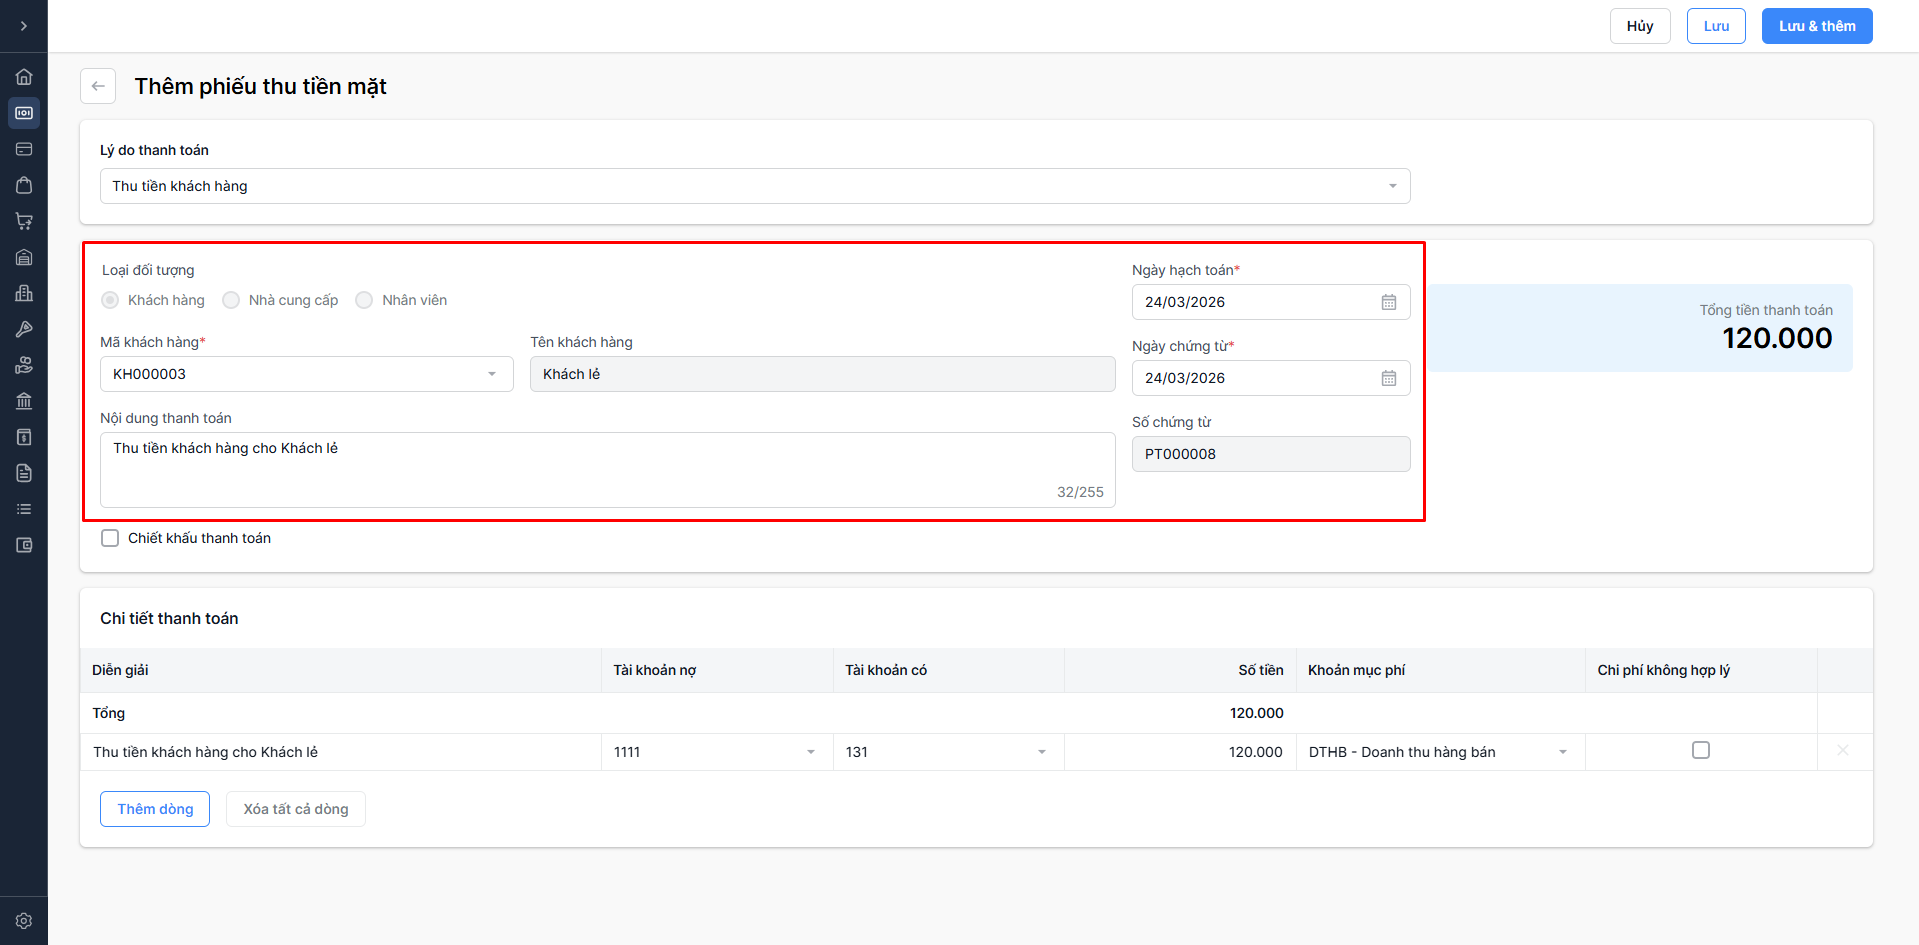Open Lý do thanh toán dropdown

point(755,186)
